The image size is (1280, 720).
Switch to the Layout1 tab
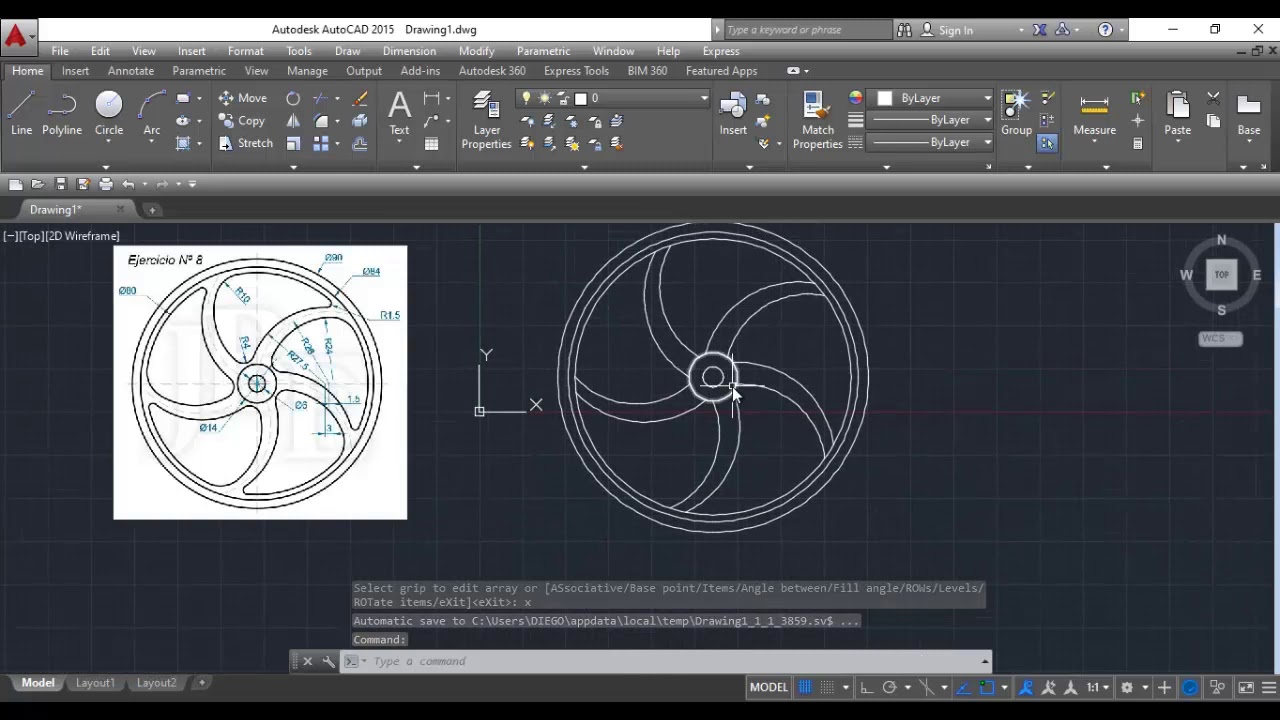(95, 683)
